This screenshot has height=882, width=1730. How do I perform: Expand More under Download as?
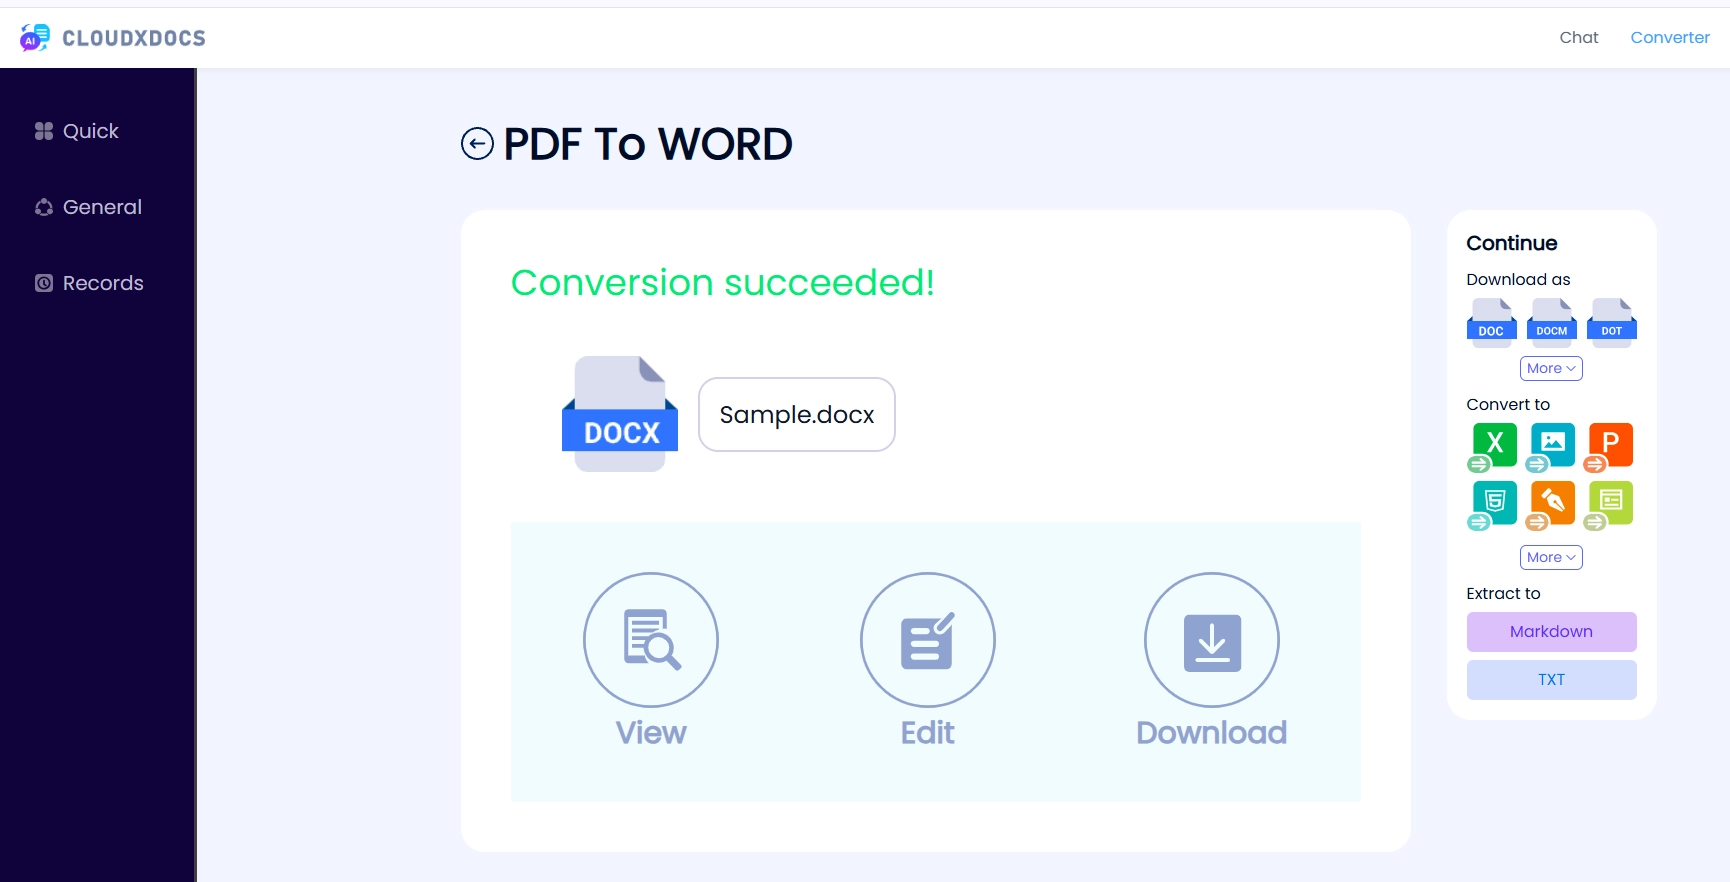click(x=1551, y=368)
